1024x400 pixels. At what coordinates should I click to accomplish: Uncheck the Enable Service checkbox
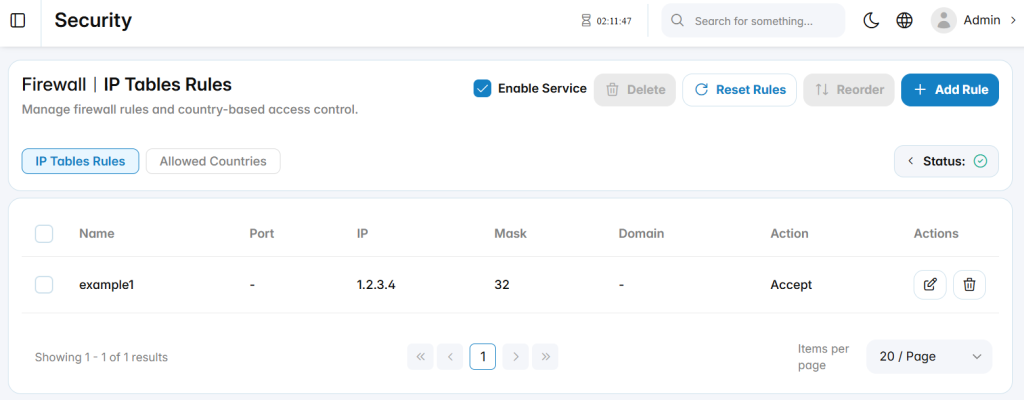point(483,89)
